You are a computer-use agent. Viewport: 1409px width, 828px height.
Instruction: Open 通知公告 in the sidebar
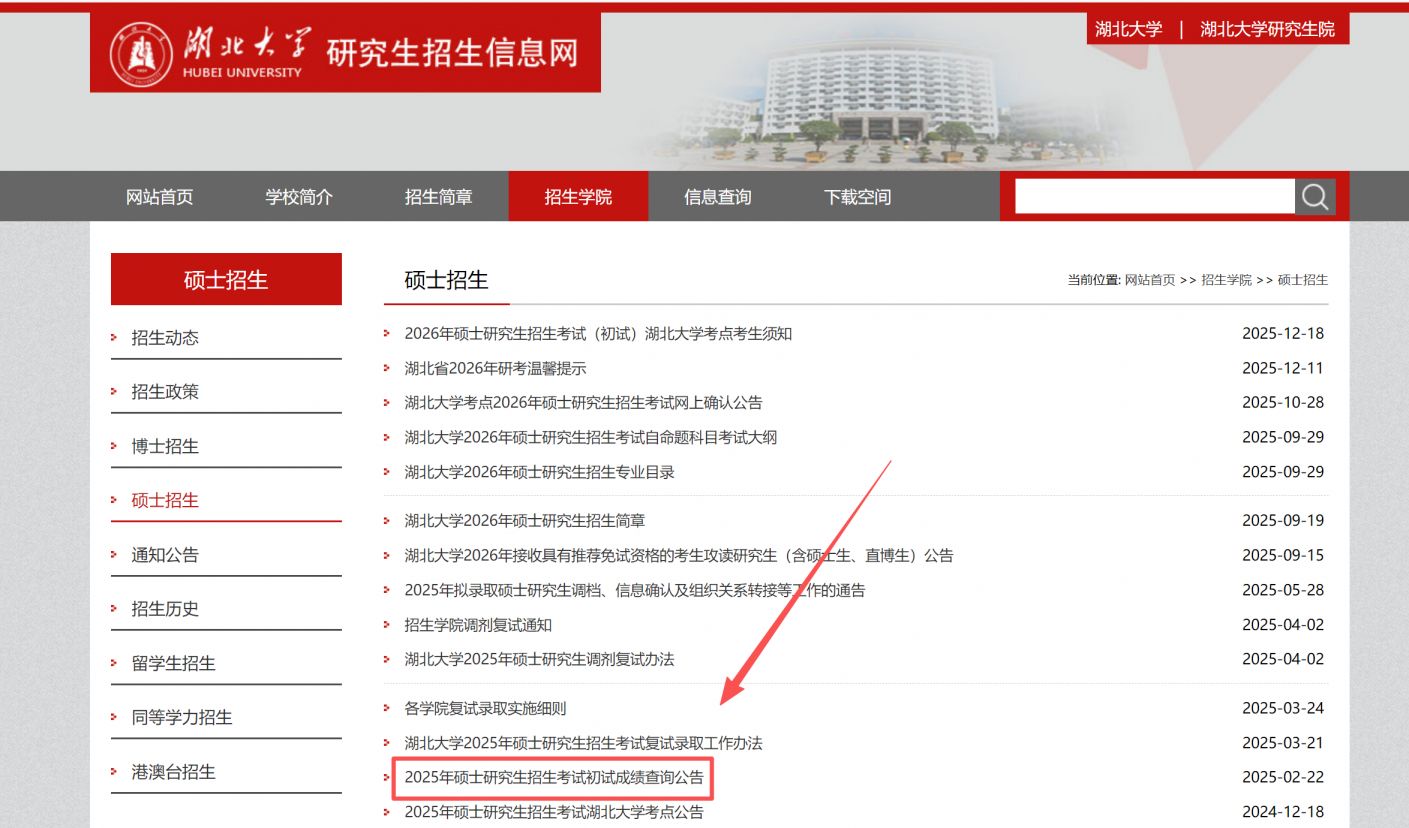click(165, 555)
